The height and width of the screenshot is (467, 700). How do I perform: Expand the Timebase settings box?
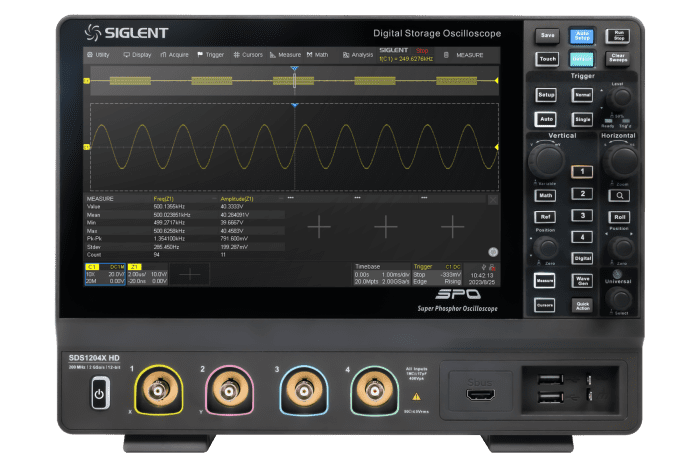click(379, 275)
